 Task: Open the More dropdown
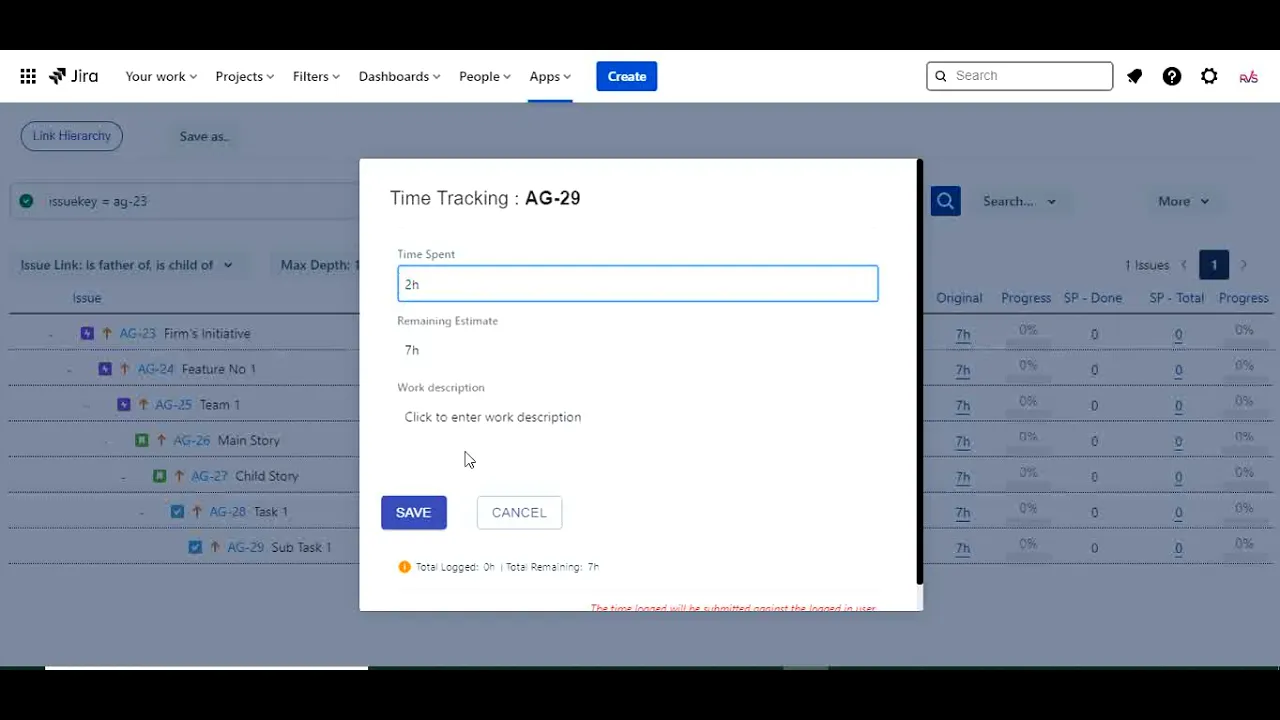point(1183,201)
